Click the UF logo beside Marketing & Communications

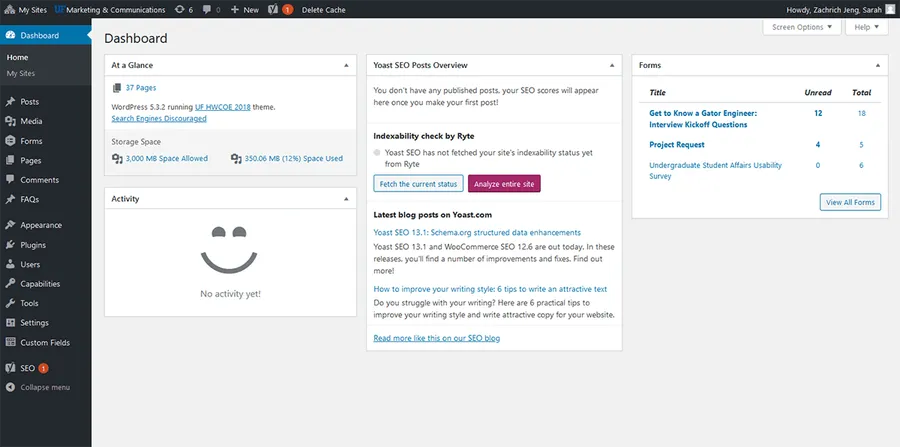tap(60, 10)
